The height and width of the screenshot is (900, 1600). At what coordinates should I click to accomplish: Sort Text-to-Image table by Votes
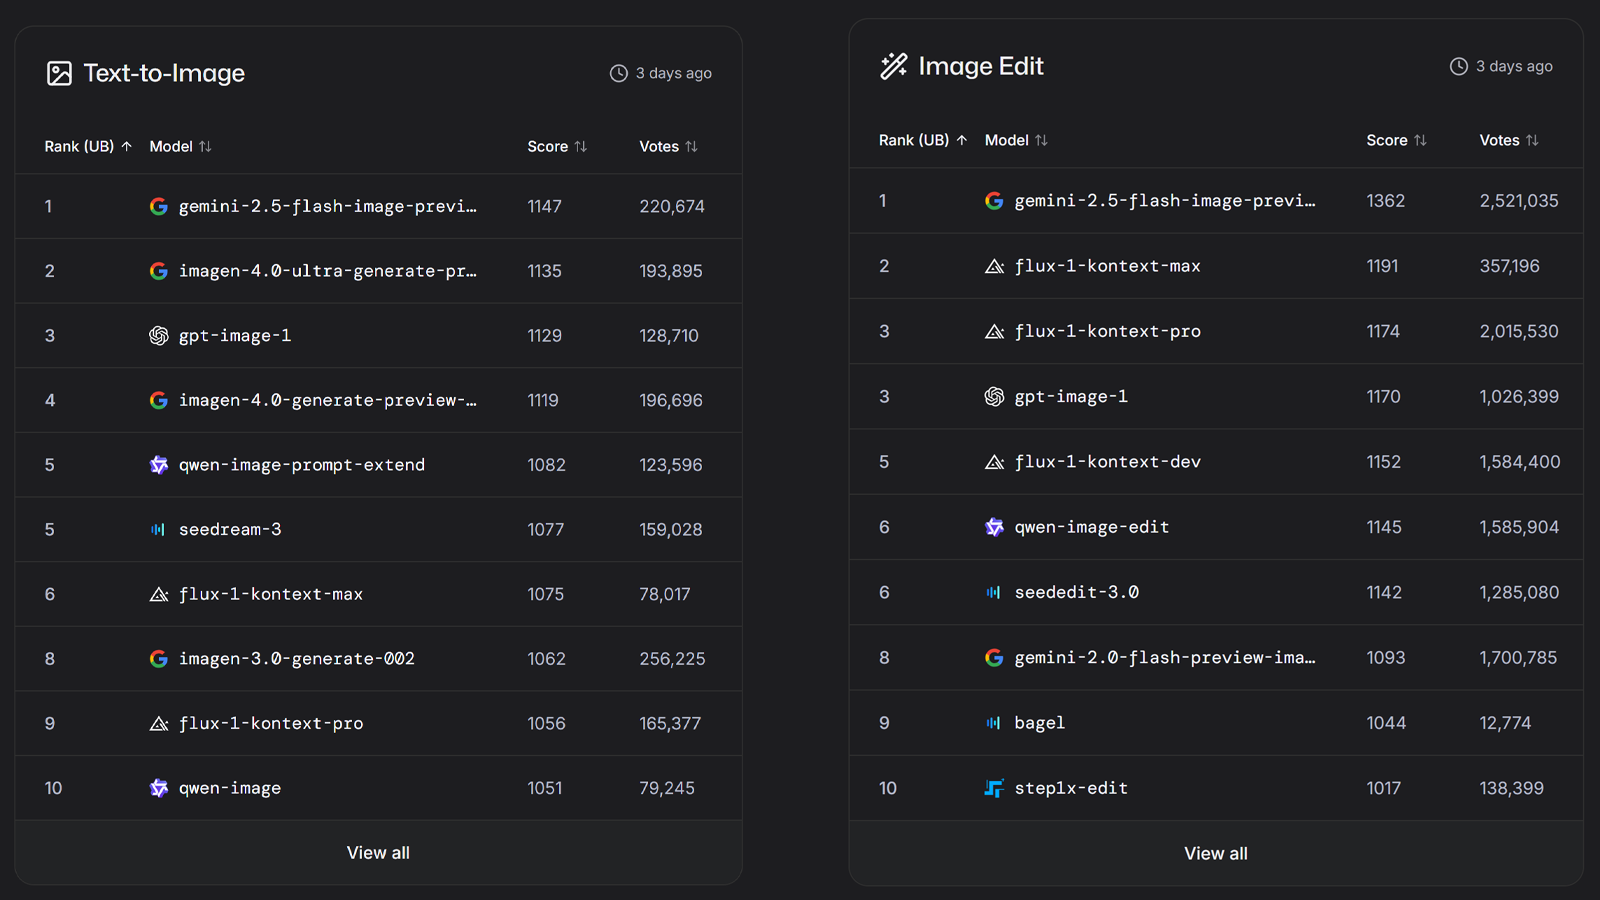pos(668,146)
